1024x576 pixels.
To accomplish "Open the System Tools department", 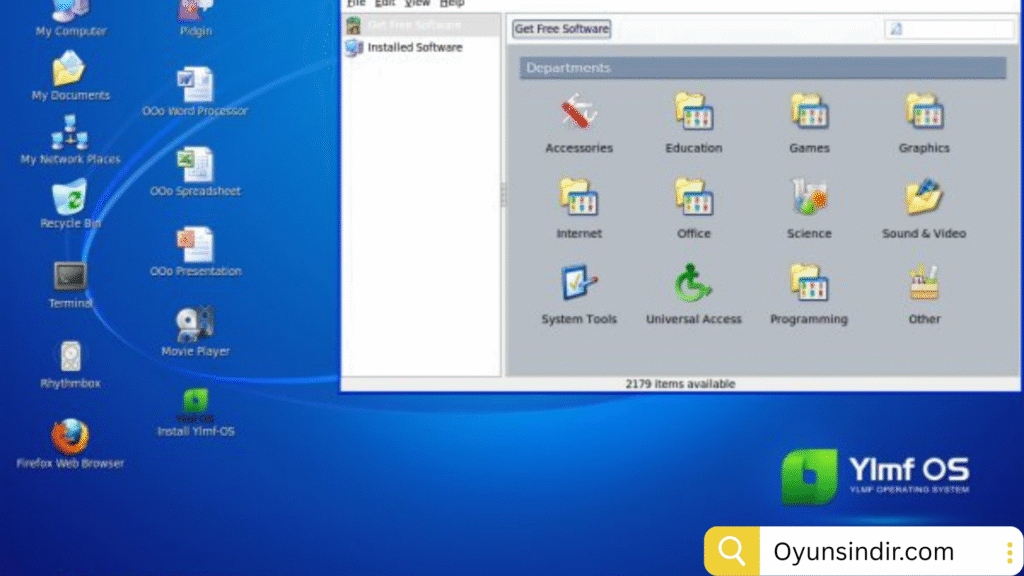I will tap(579, 286).
